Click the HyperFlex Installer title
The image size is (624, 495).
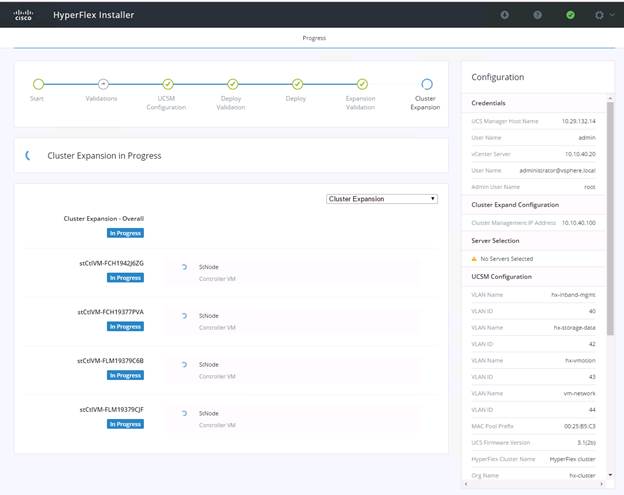[94, 15]
